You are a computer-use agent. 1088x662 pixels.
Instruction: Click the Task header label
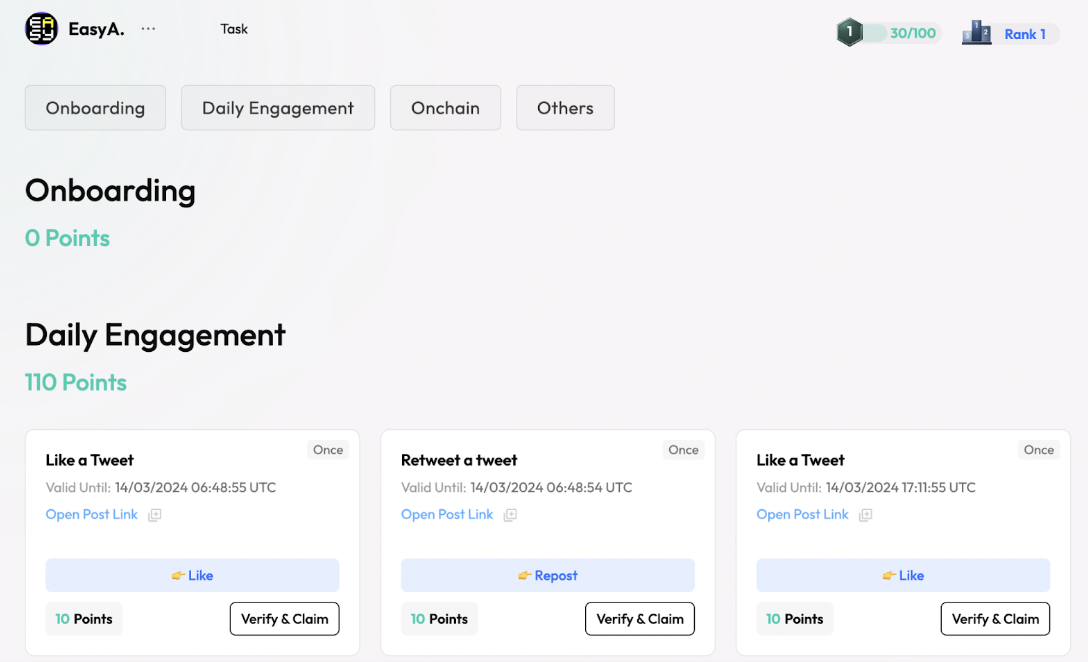pos(234,29)
